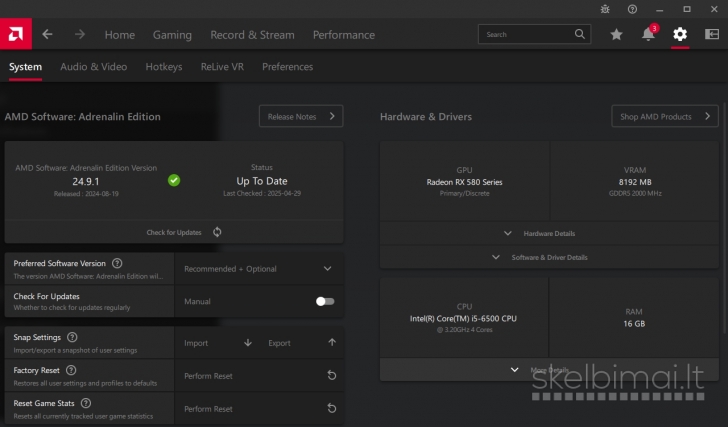728x427 pixels.
Task: Click Intel(R) Core(TM) i5-6500 CPU text
Action: pyautogui.click(x=463, y=318)
